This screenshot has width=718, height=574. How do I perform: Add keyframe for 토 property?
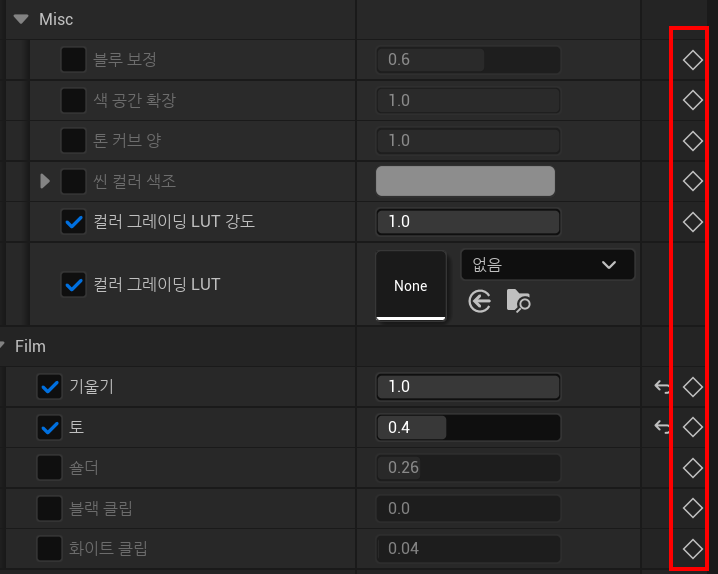pos(692,427)
